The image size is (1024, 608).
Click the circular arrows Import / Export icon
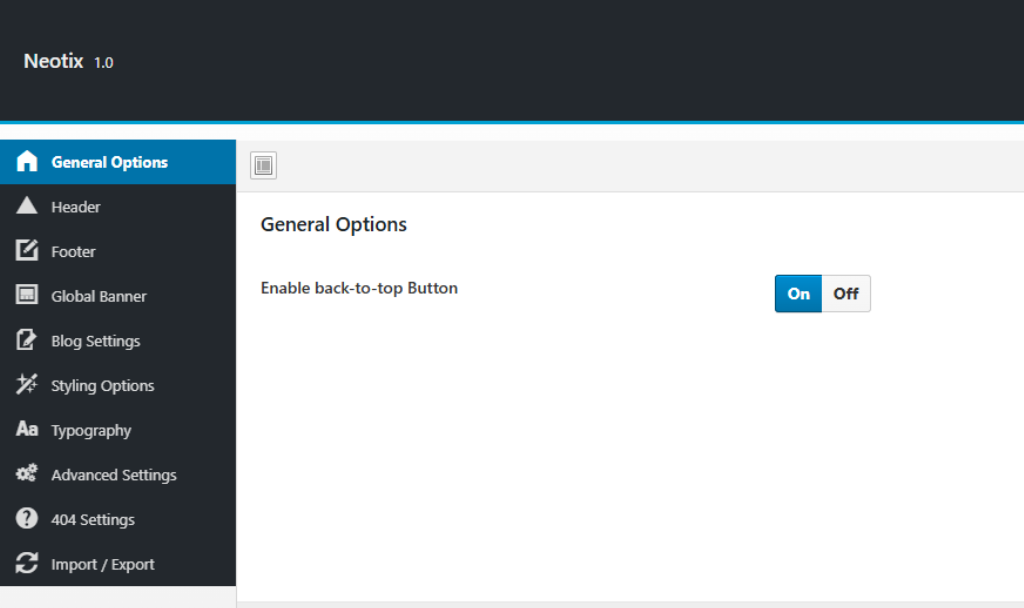point(27,564)
